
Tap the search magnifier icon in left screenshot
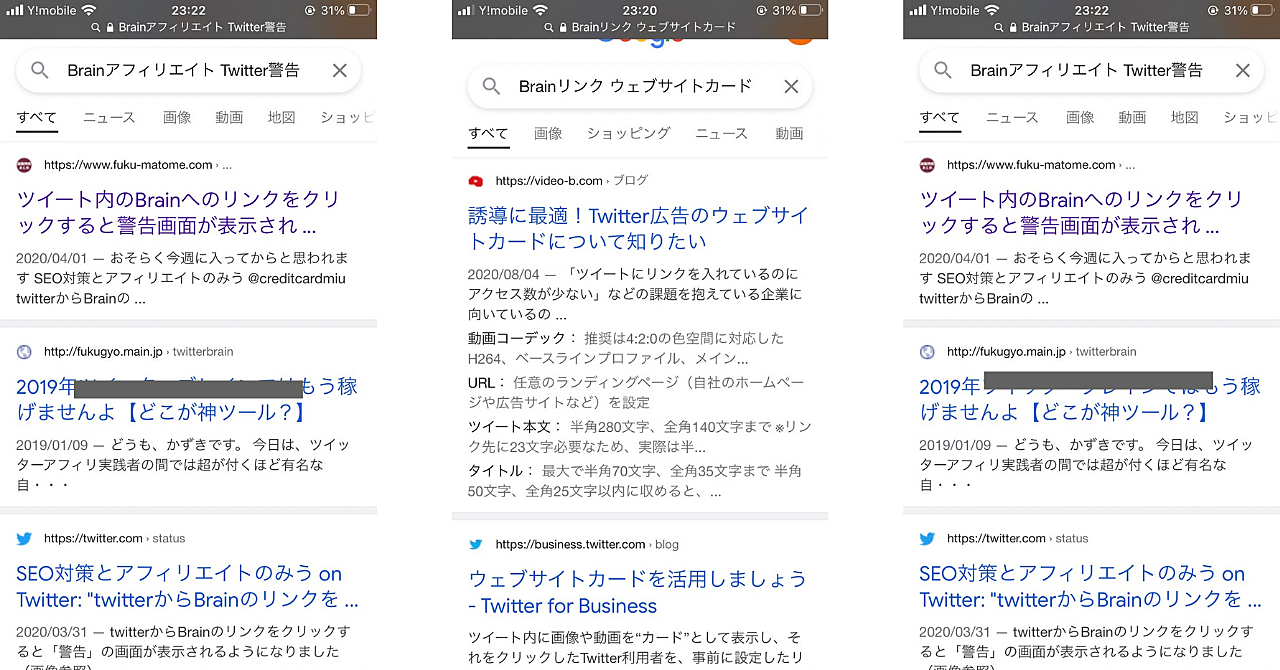pos(40,70)
